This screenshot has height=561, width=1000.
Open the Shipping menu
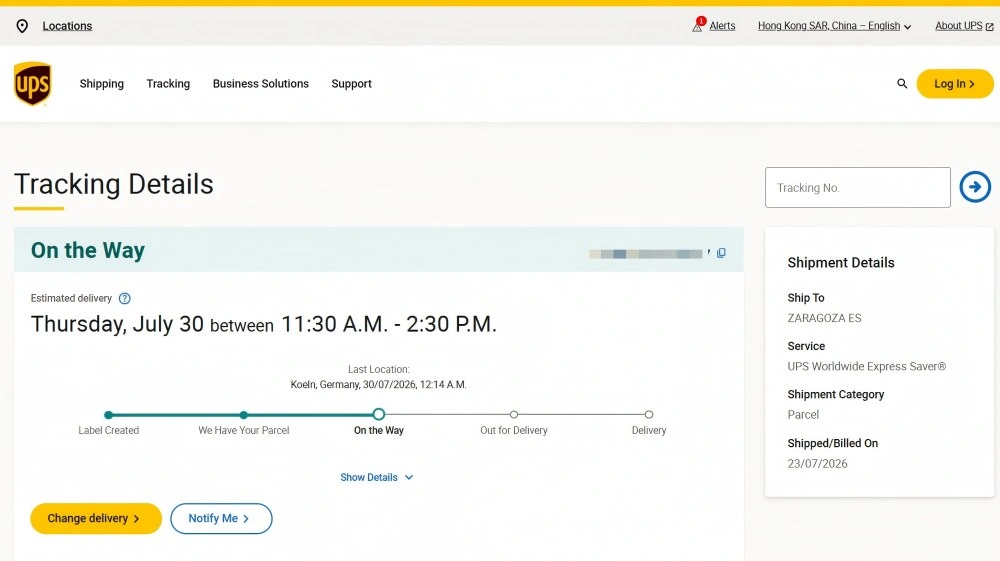tap(101, 84)
